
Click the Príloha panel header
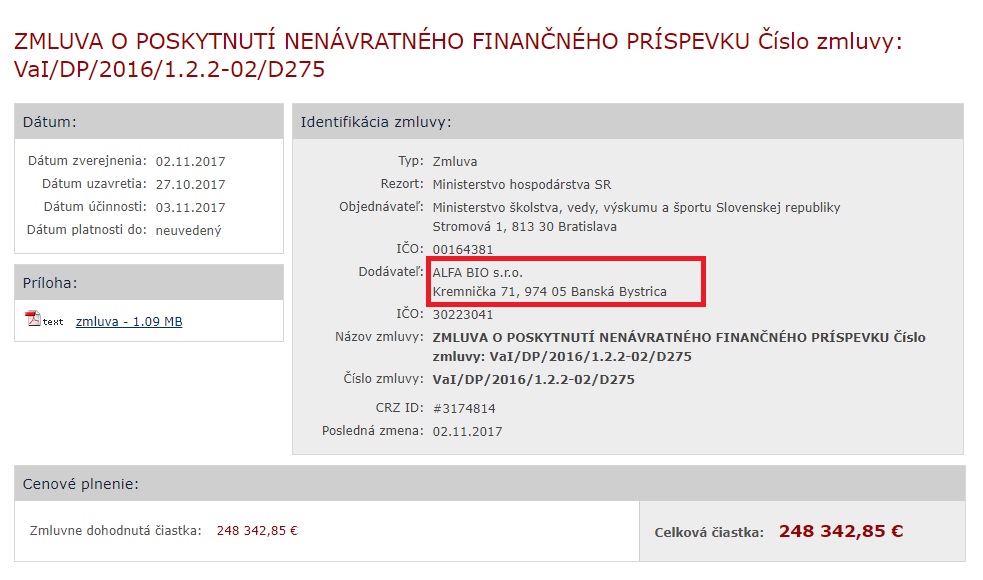tap(149, 283)
